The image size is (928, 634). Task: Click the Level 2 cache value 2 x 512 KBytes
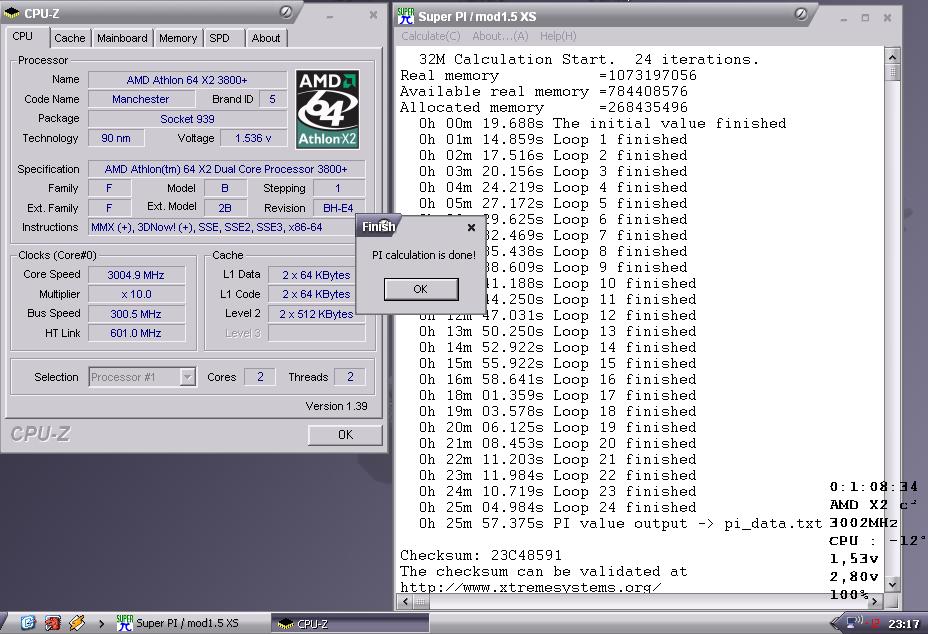(316, 314)
